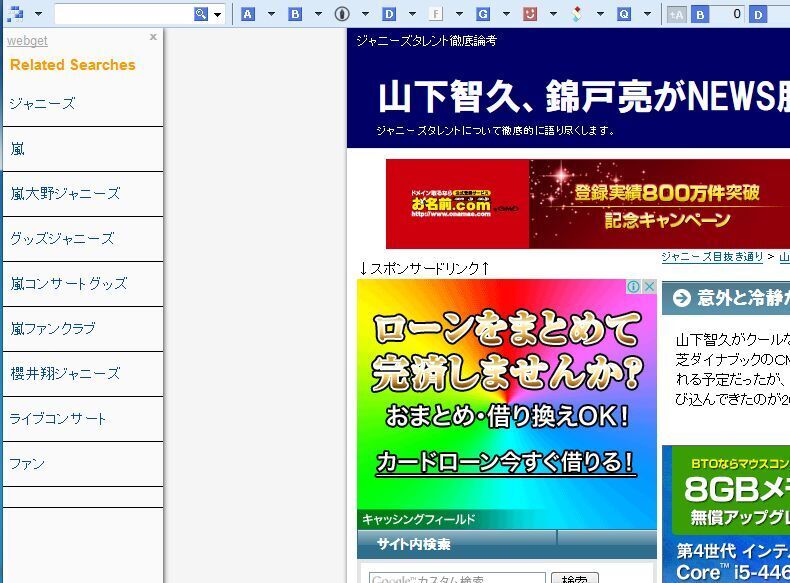This screenshot has height=583, width=790.
Task: Open dropdown beside the pixel logo icon
Action: 38,14
